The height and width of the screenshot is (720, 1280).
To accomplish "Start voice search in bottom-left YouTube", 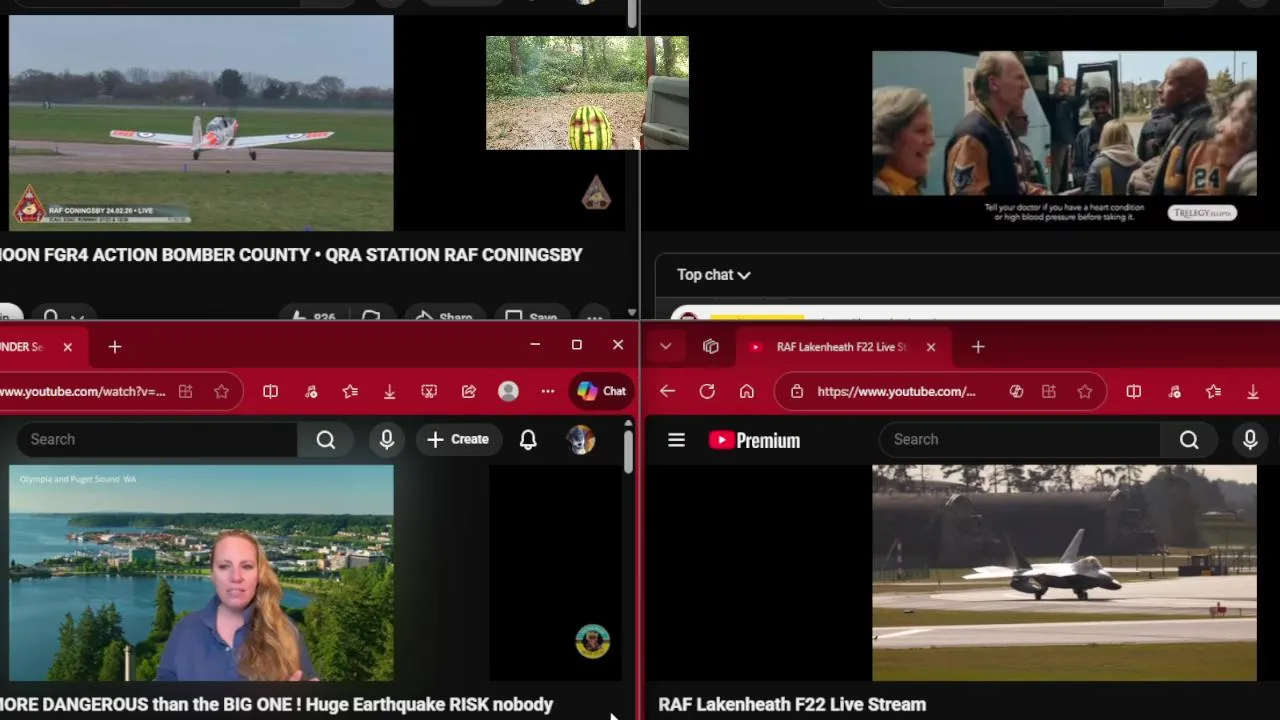I will click(387, 439).
